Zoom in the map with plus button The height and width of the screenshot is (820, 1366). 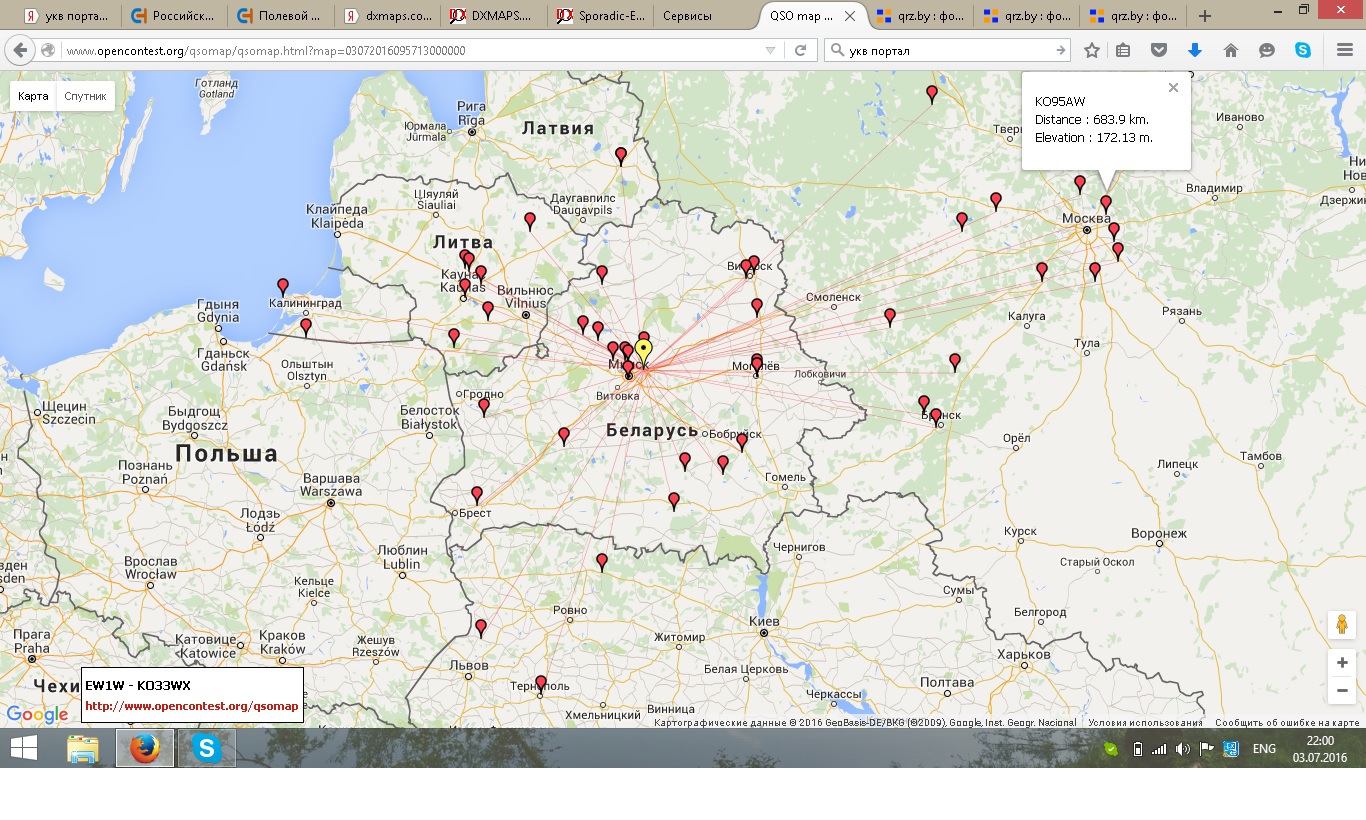click(x=1342, y=663)
